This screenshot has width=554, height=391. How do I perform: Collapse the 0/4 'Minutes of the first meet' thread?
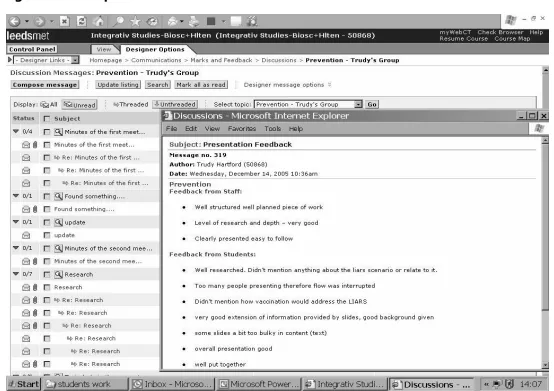coord(16,131)
